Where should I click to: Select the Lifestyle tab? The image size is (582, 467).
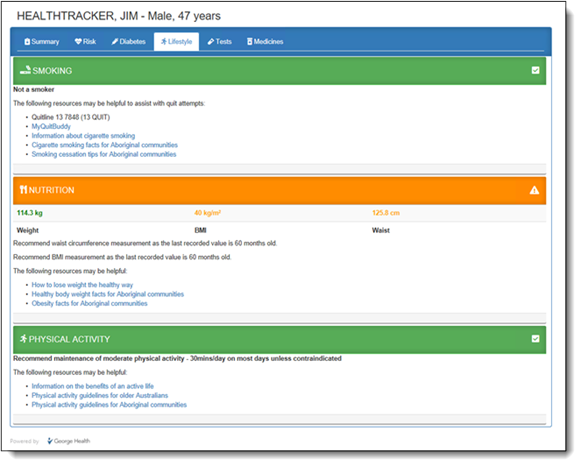pyautogui.click(x=176, y=42)
